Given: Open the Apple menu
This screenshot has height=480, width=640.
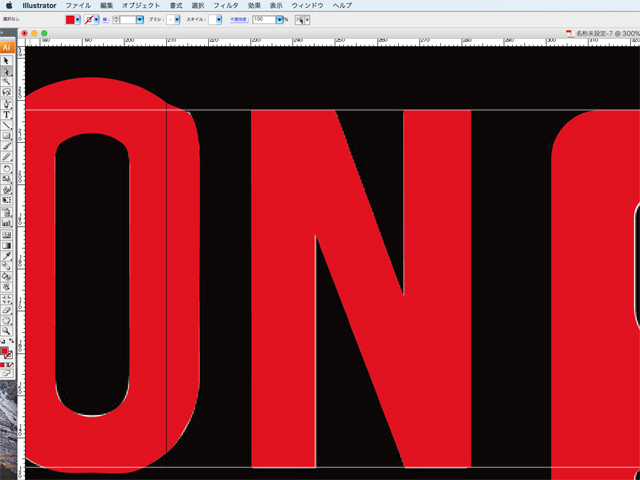Looking at the screenshot, I should tap(9, 5).
